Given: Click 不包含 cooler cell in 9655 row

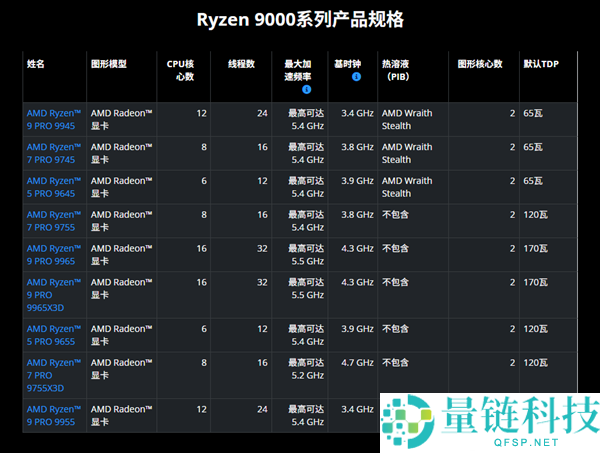Looking at the screenshot, I should tap(395, 329).
